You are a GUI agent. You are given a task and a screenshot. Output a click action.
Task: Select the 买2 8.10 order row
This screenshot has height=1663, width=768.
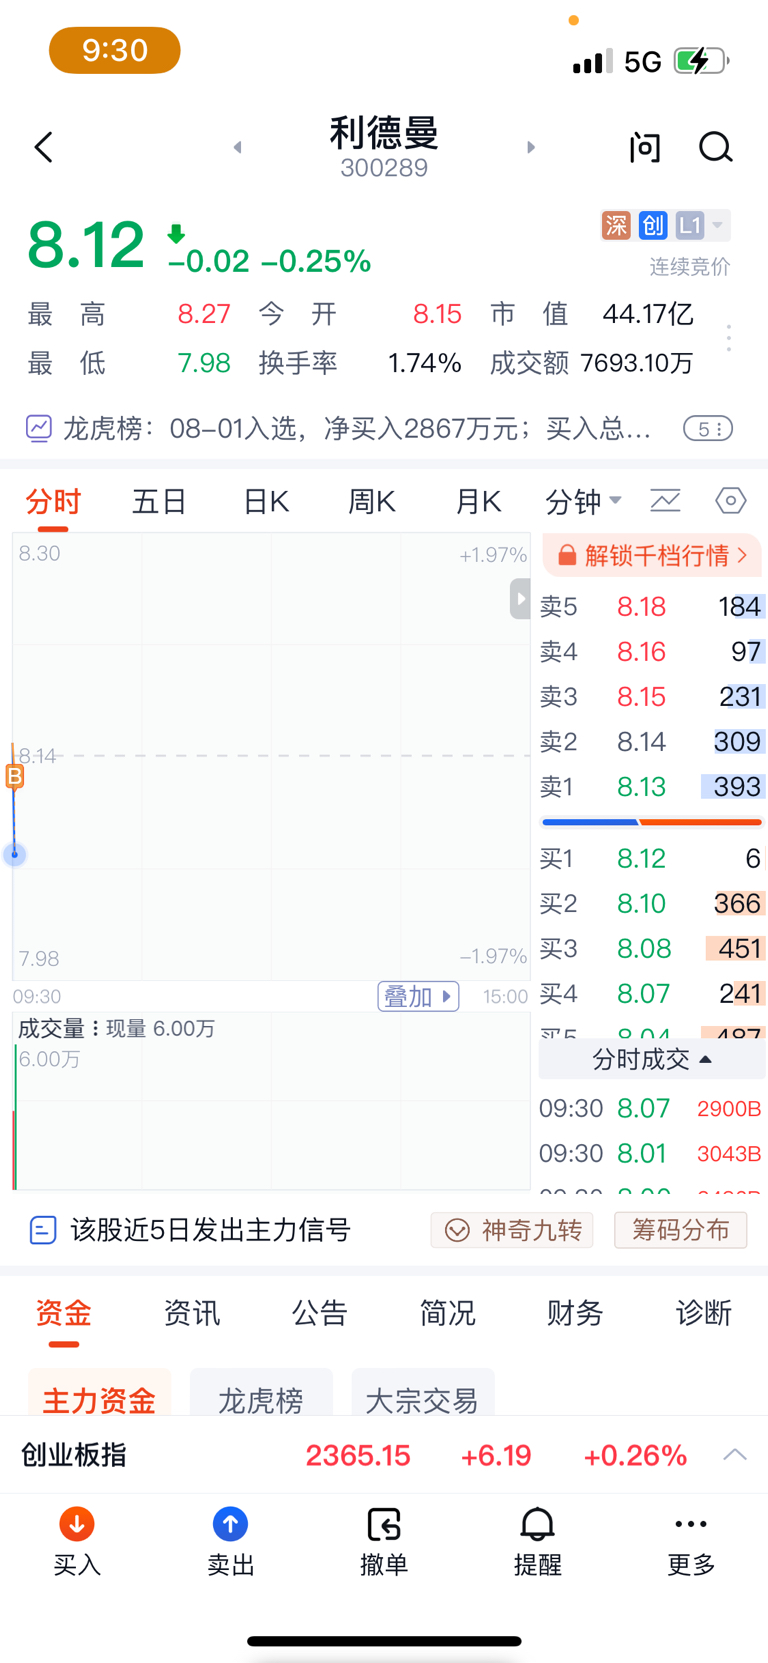point(652,903)
